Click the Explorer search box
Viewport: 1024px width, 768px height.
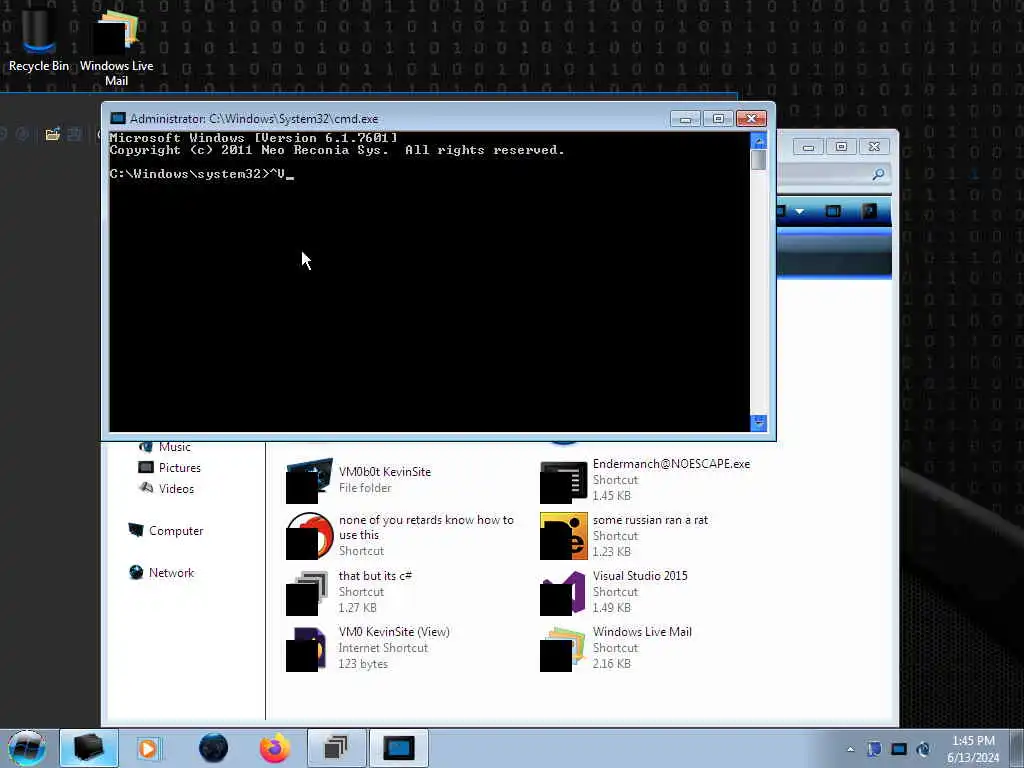click(x=833, y=174)
